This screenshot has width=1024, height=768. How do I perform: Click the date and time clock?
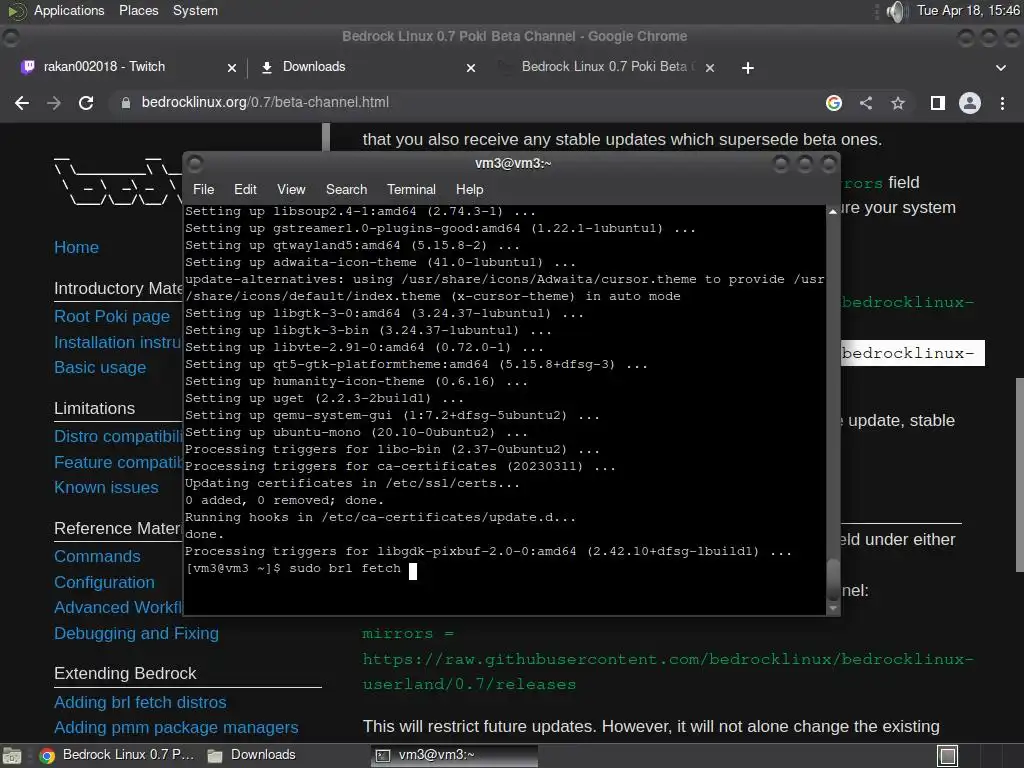click(968, 10)
